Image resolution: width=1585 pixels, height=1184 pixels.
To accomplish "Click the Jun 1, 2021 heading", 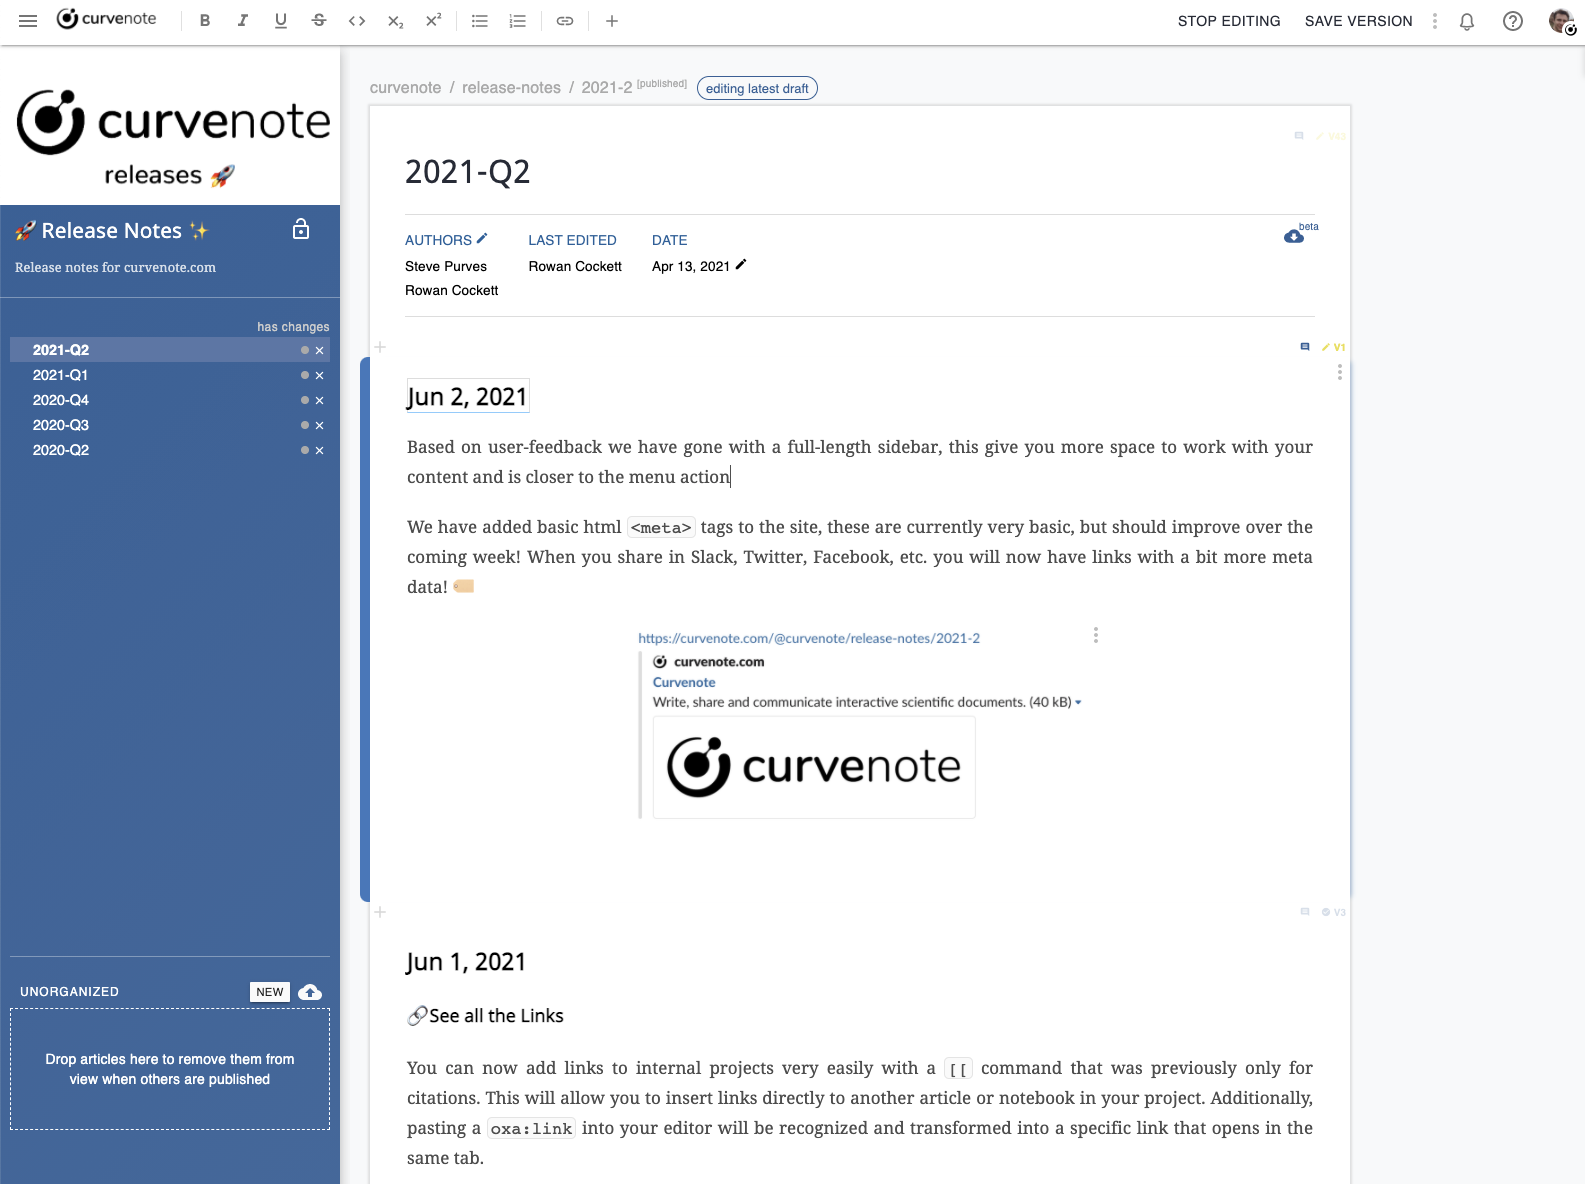I will [466, 962].
